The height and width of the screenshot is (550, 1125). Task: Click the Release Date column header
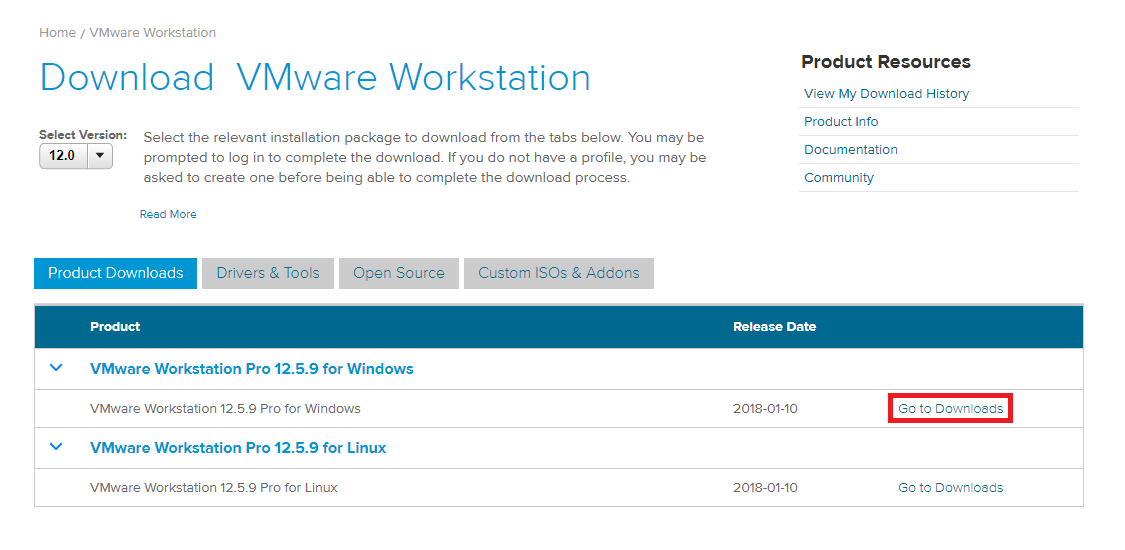click(x=775, y=326)
